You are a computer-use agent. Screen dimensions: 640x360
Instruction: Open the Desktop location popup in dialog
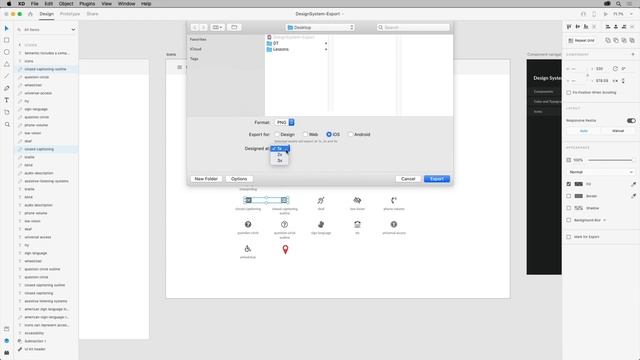(x=320, y=27)
